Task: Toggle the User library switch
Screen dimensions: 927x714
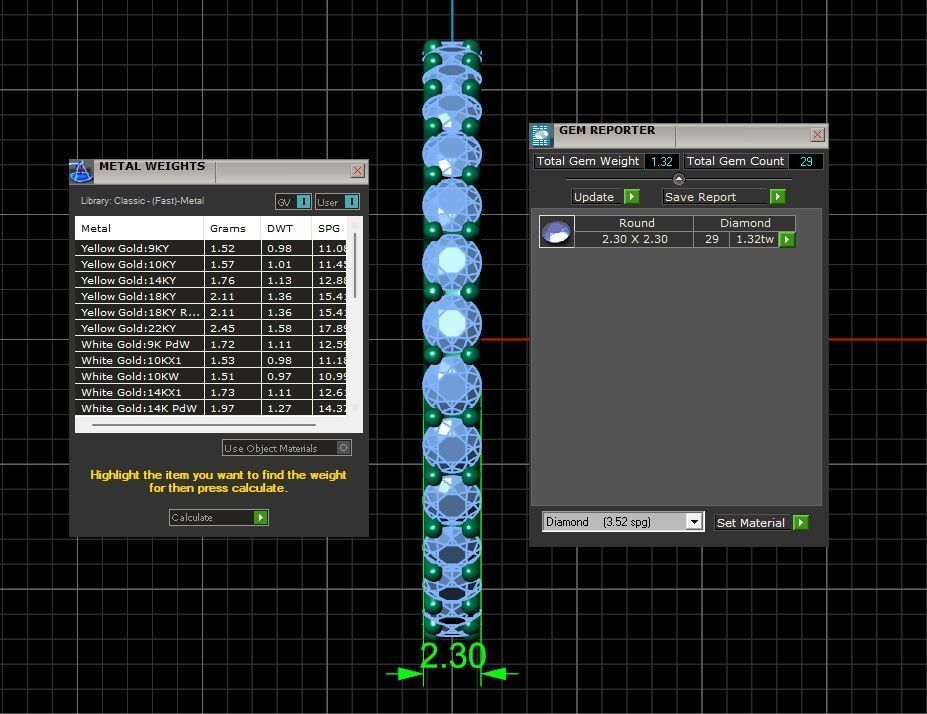Action: 337,202
